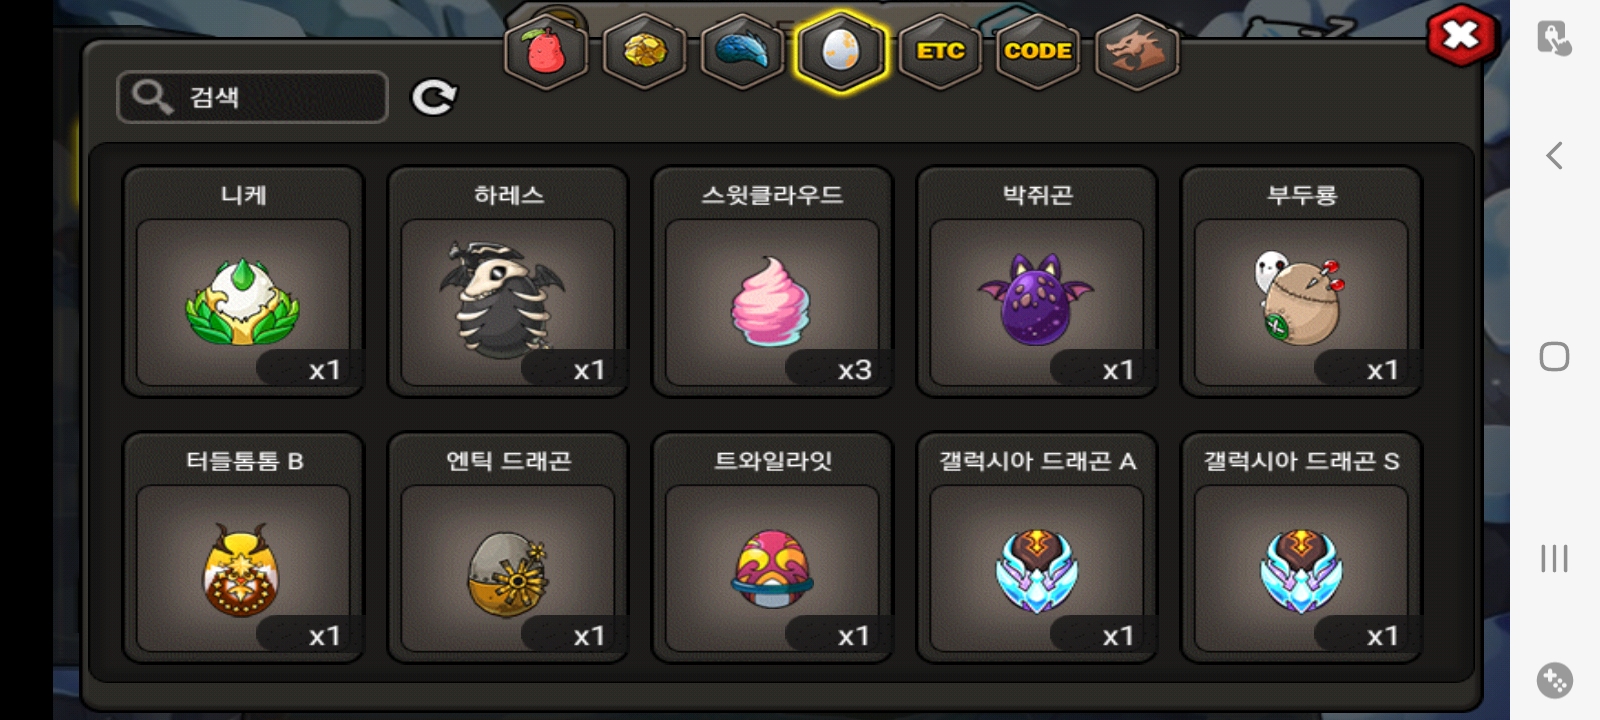This screenshot has height=720, width=1600.
Task: Switch to the gold nugget tab
Action: [x=644, y=51]
